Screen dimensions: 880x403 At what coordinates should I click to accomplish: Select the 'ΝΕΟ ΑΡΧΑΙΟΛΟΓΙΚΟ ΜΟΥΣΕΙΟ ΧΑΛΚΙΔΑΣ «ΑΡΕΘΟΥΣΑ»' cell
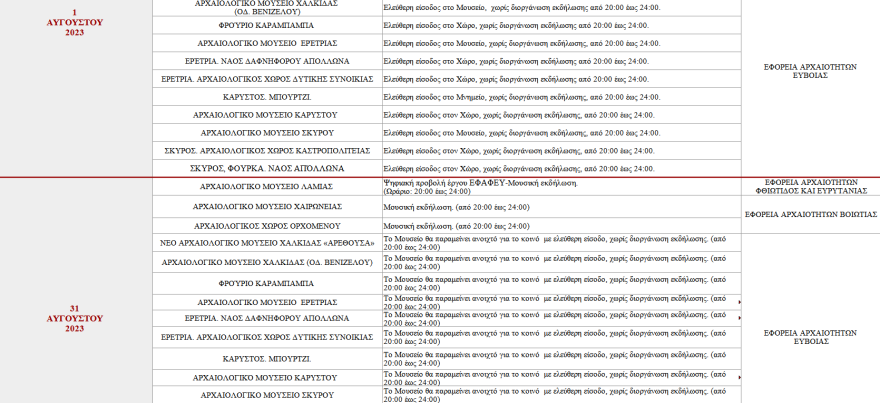click(x=267, y=243)
